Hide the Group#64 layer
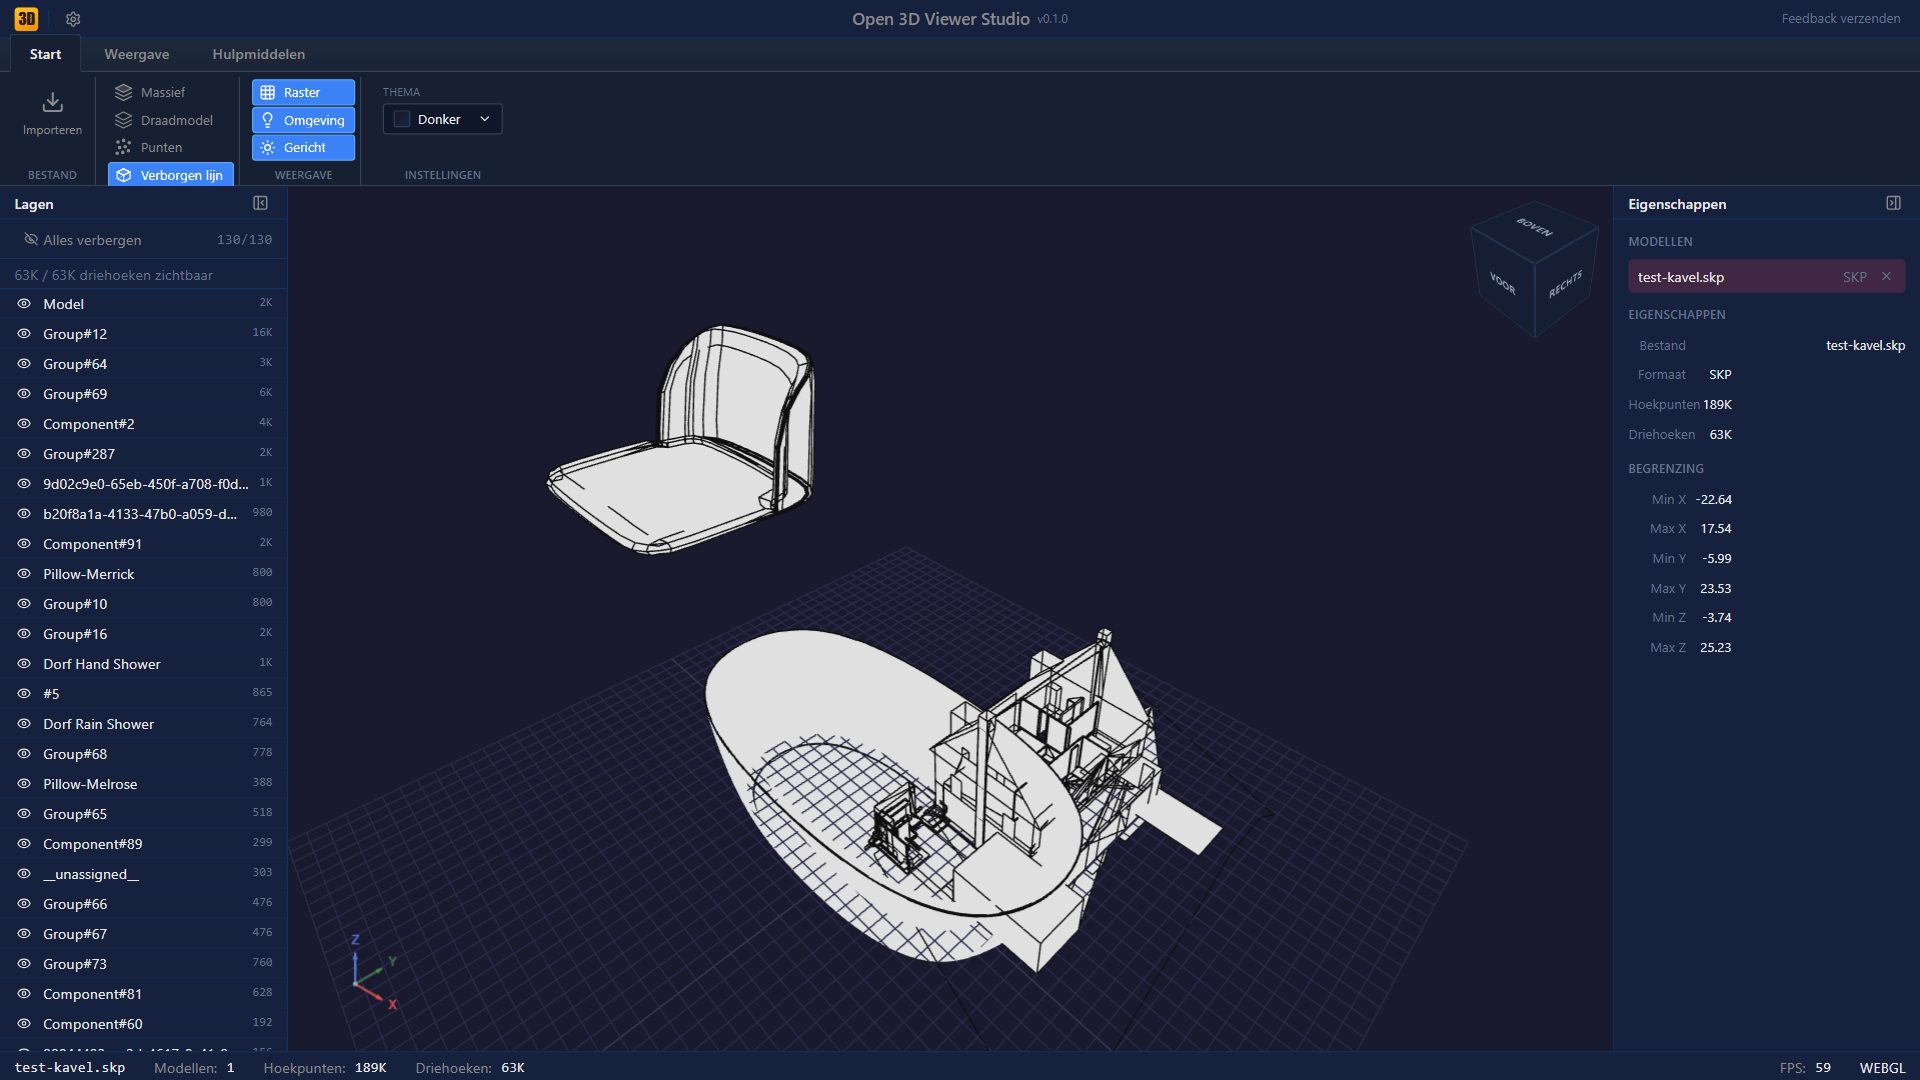 [x=24, y=364]
